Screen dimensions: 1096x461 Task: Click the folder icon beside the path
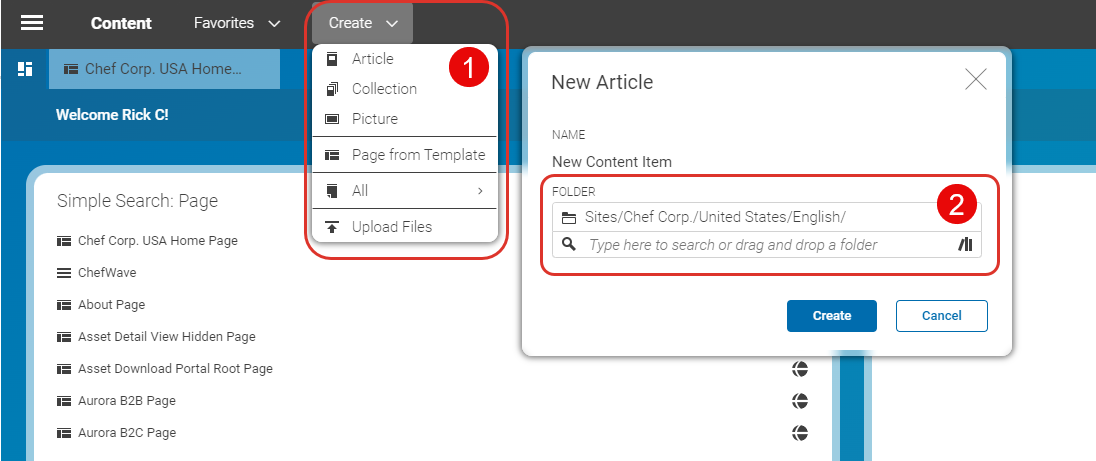(569, 218)
